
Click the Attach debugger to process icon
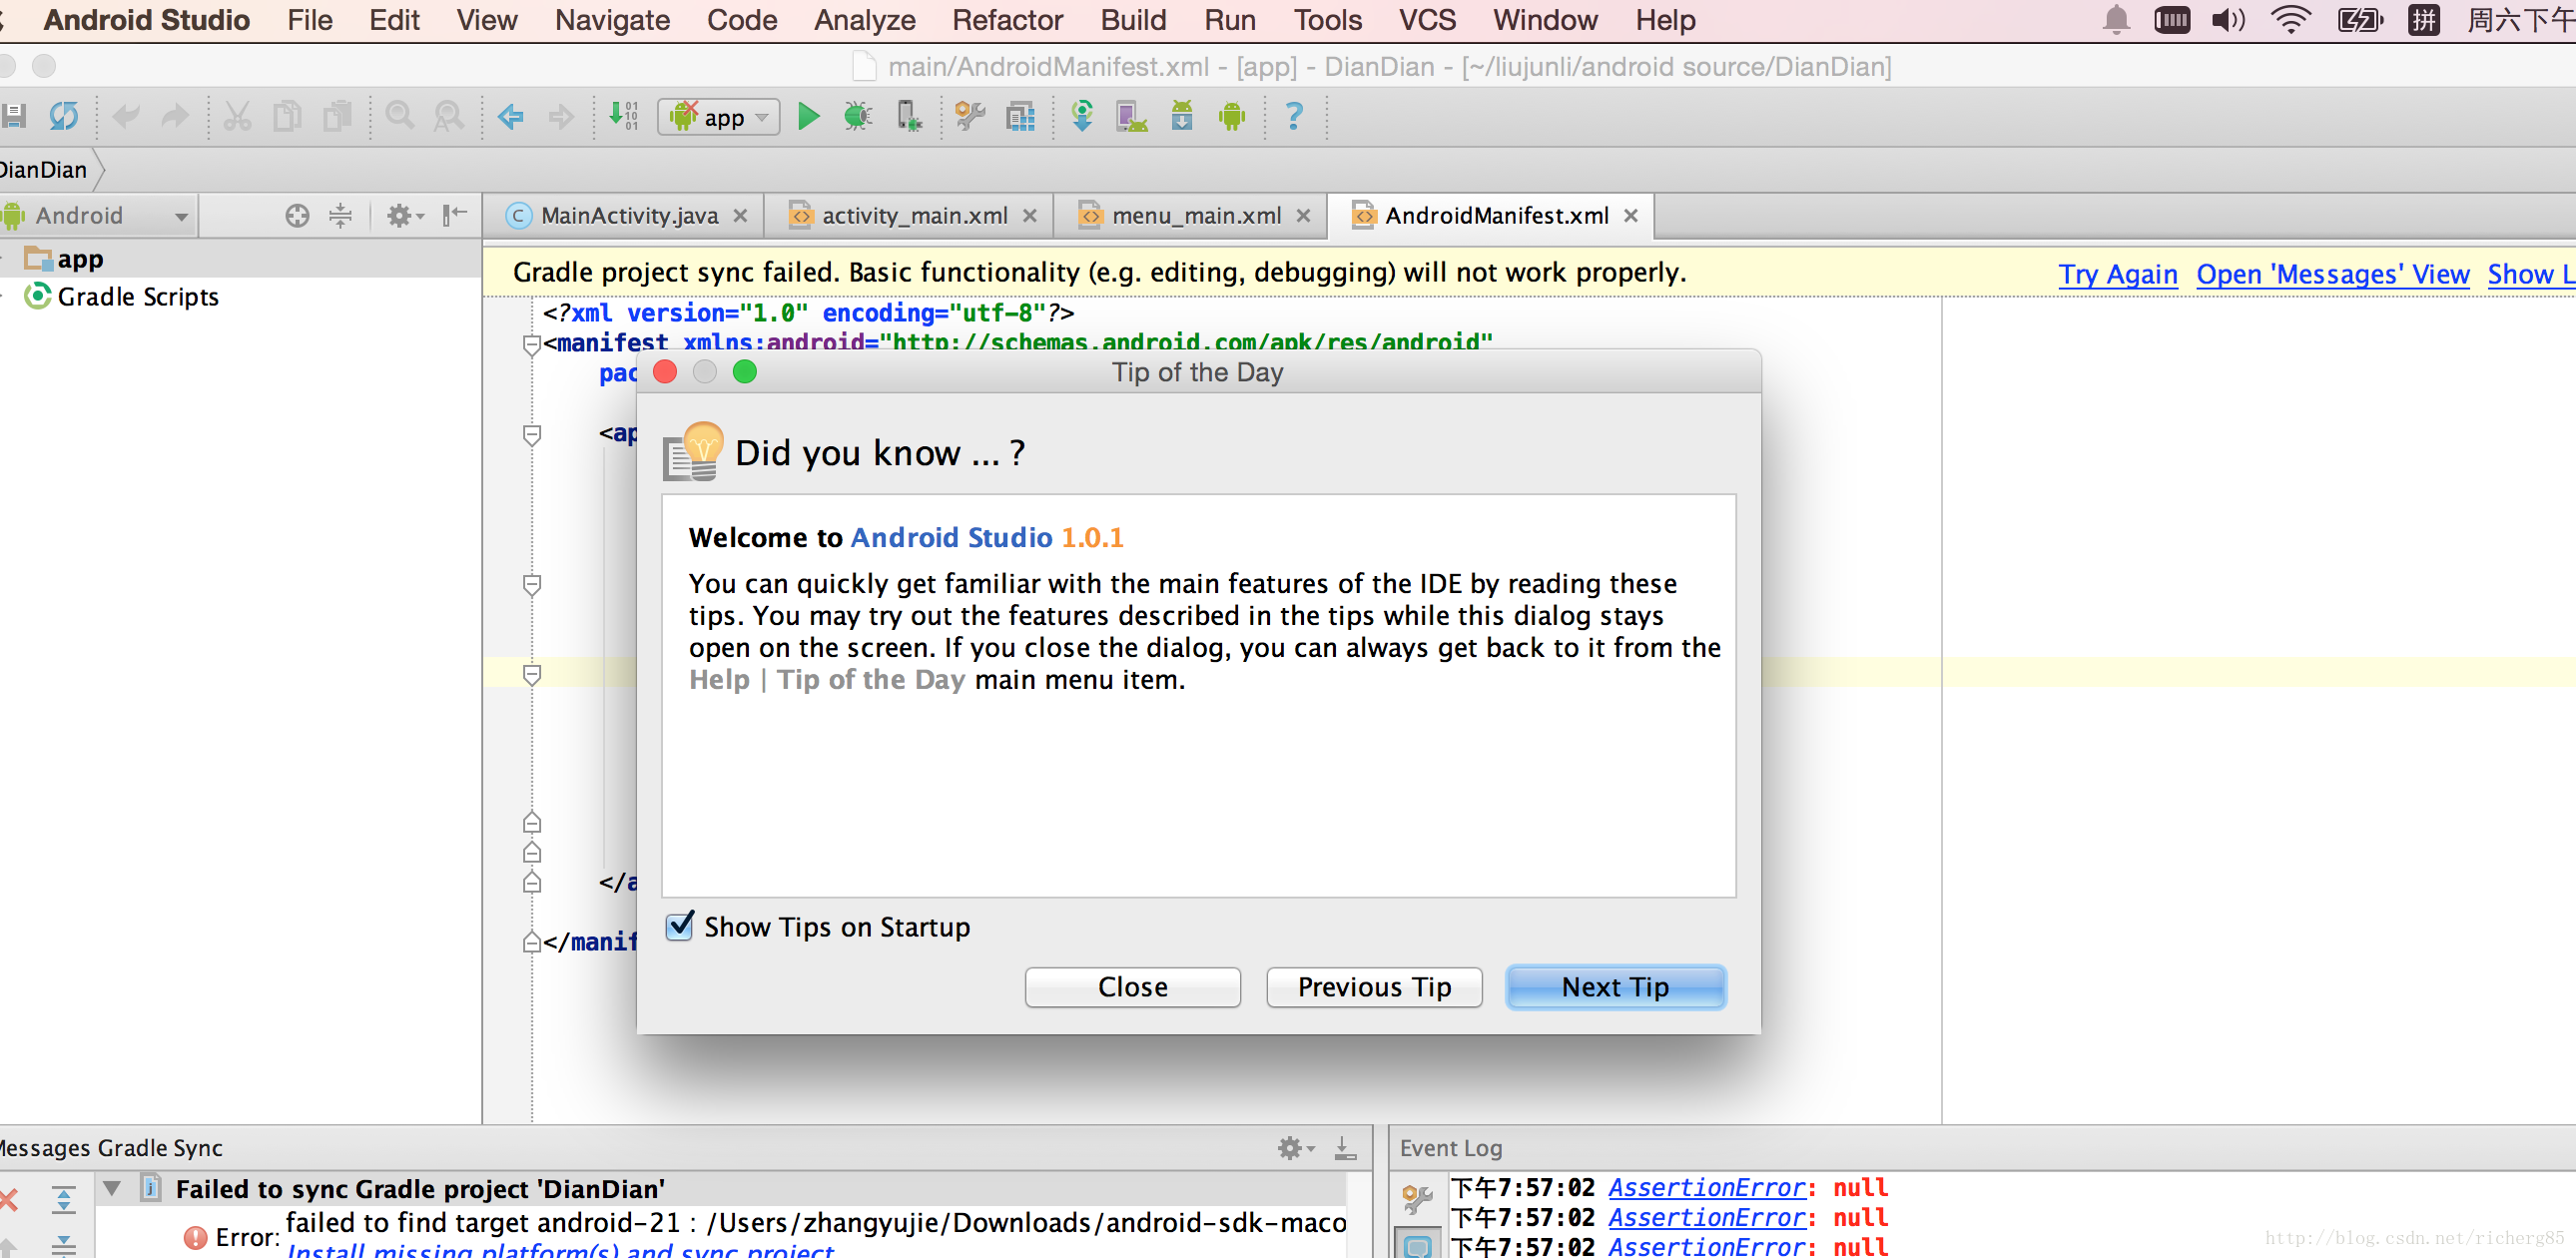tap(908, 116)
